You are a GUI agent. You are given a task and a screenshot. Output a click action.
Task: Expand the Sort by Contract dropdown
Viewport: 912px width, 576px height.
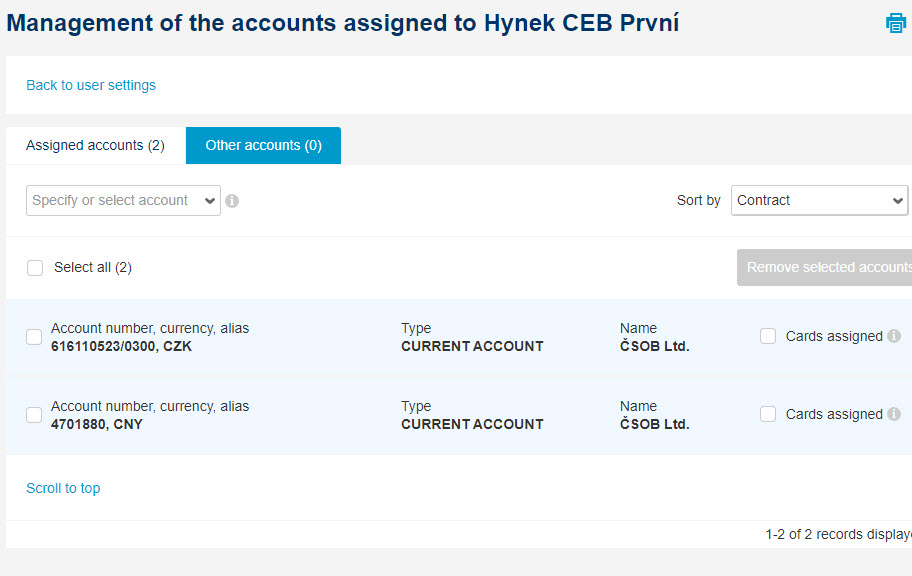[x=819, y=200]
